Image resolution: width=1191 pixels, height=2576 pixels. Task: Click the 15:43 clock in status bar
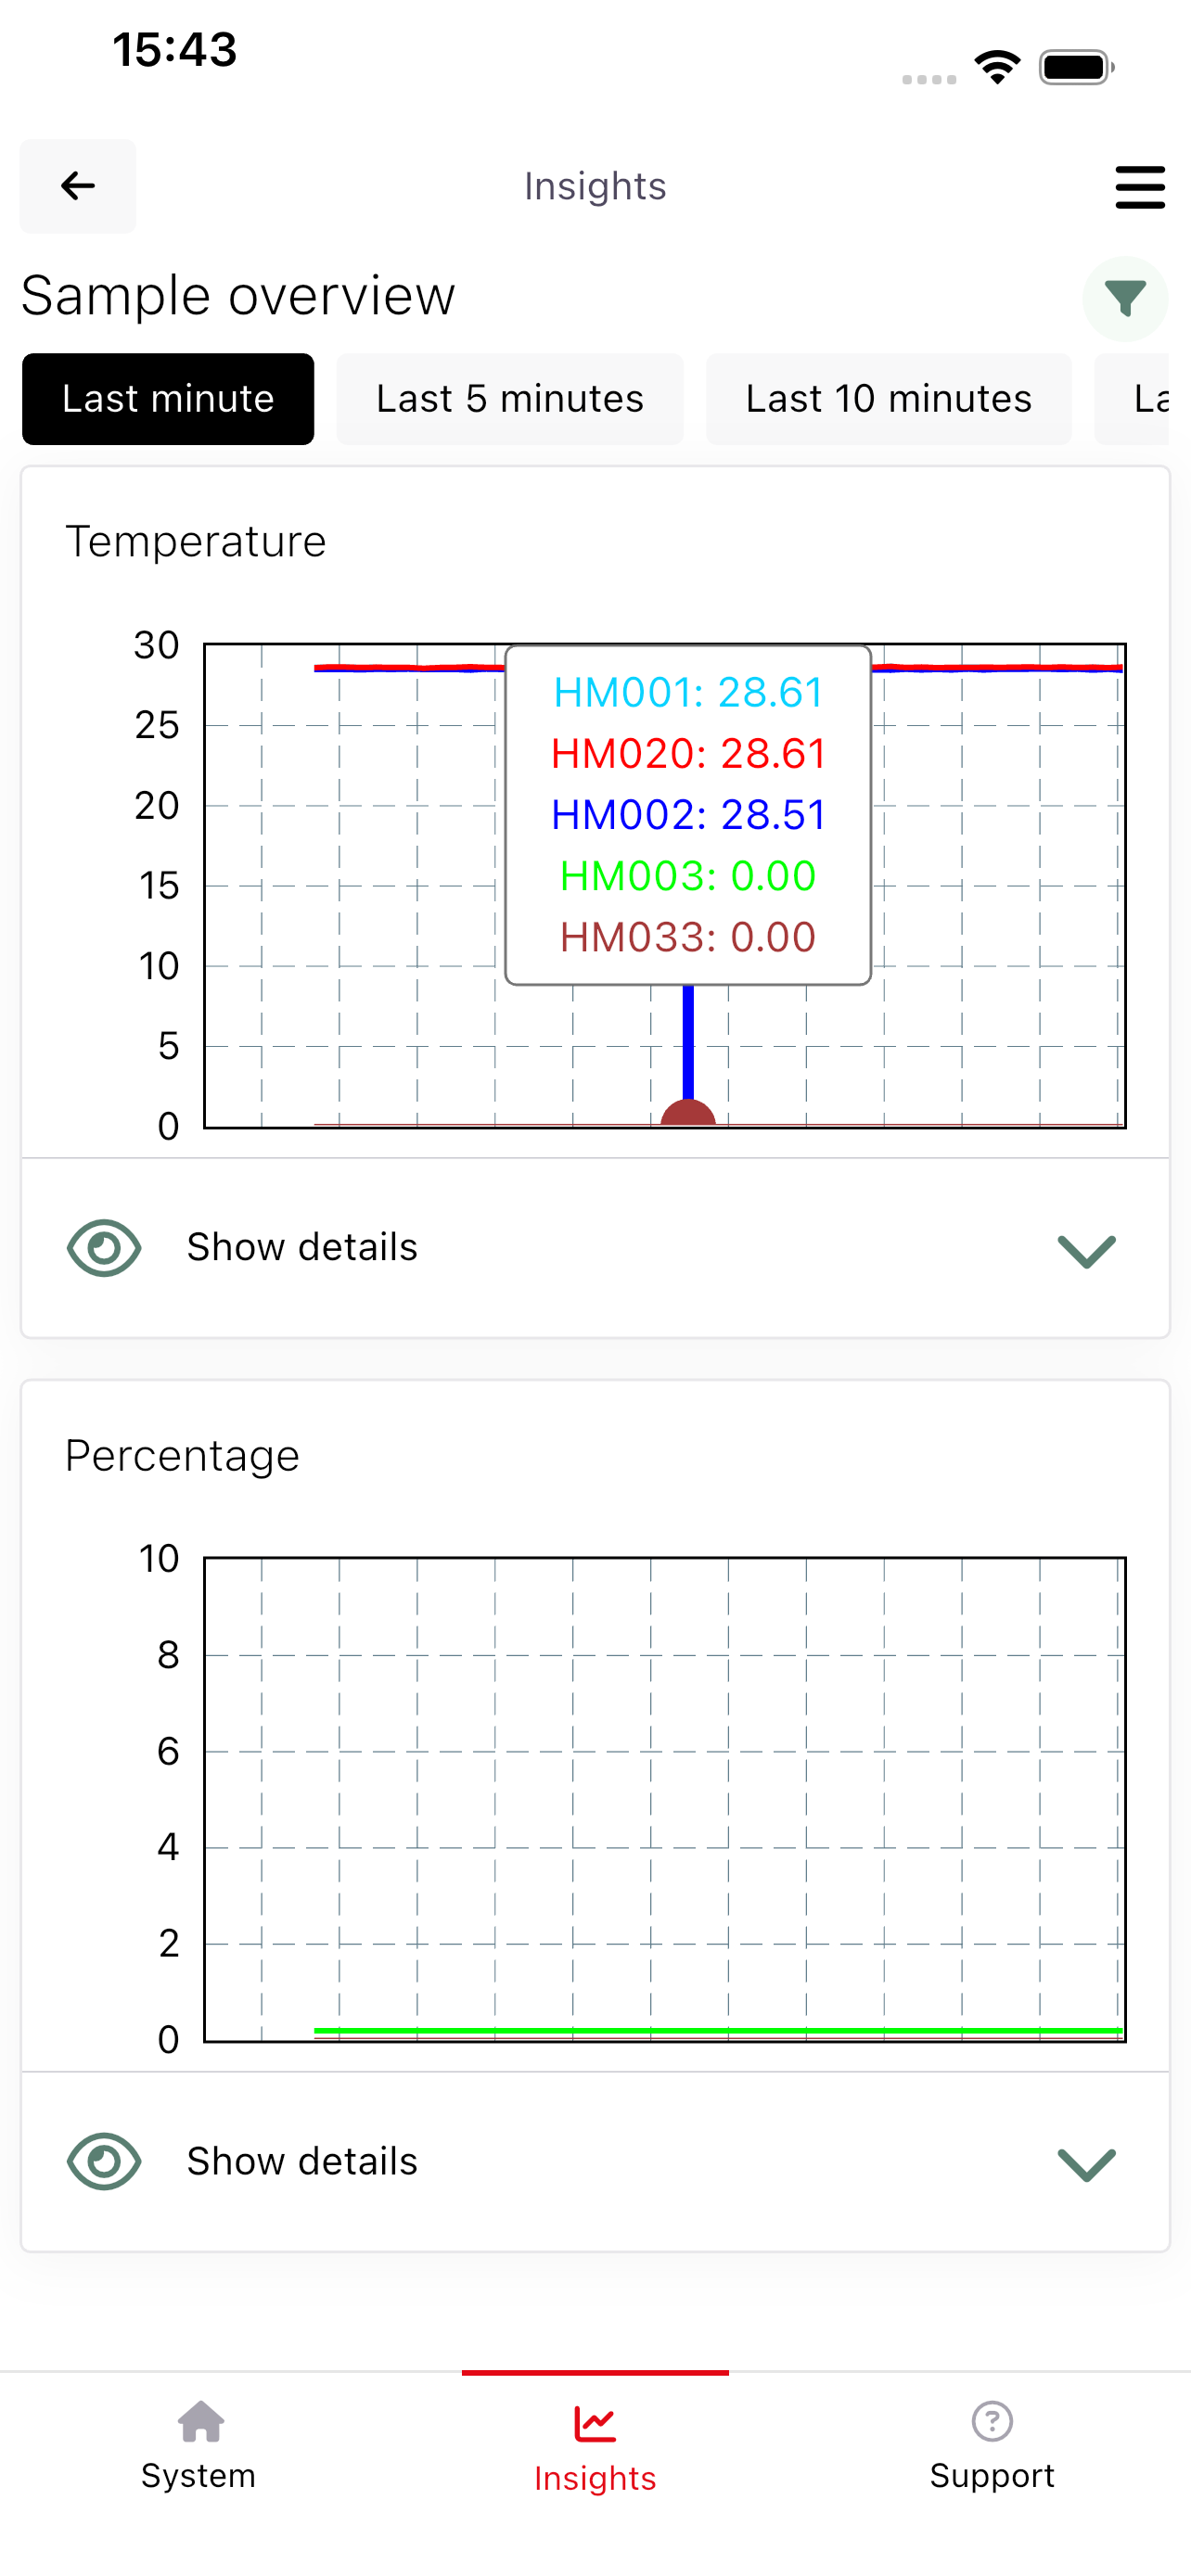(175, 50)
